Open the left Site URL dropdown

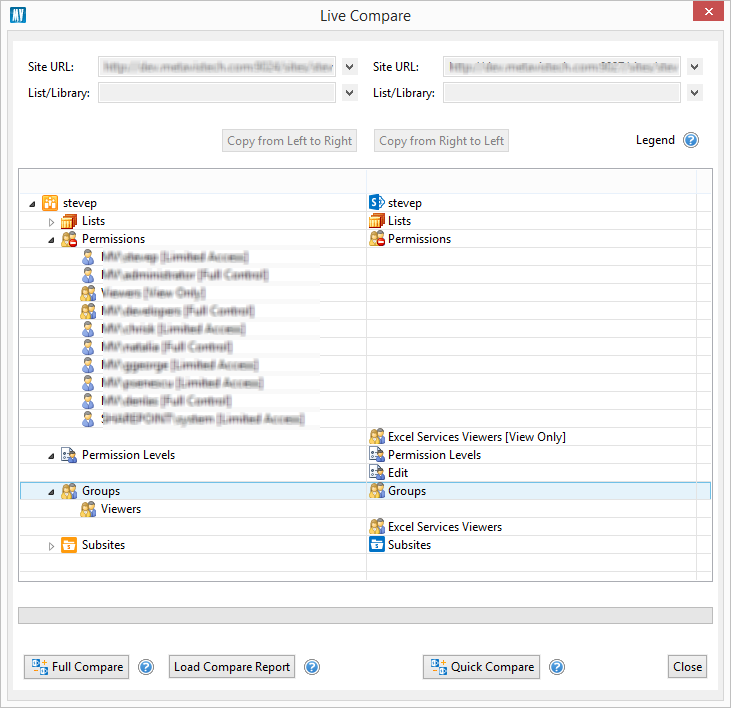coord(349,67)
